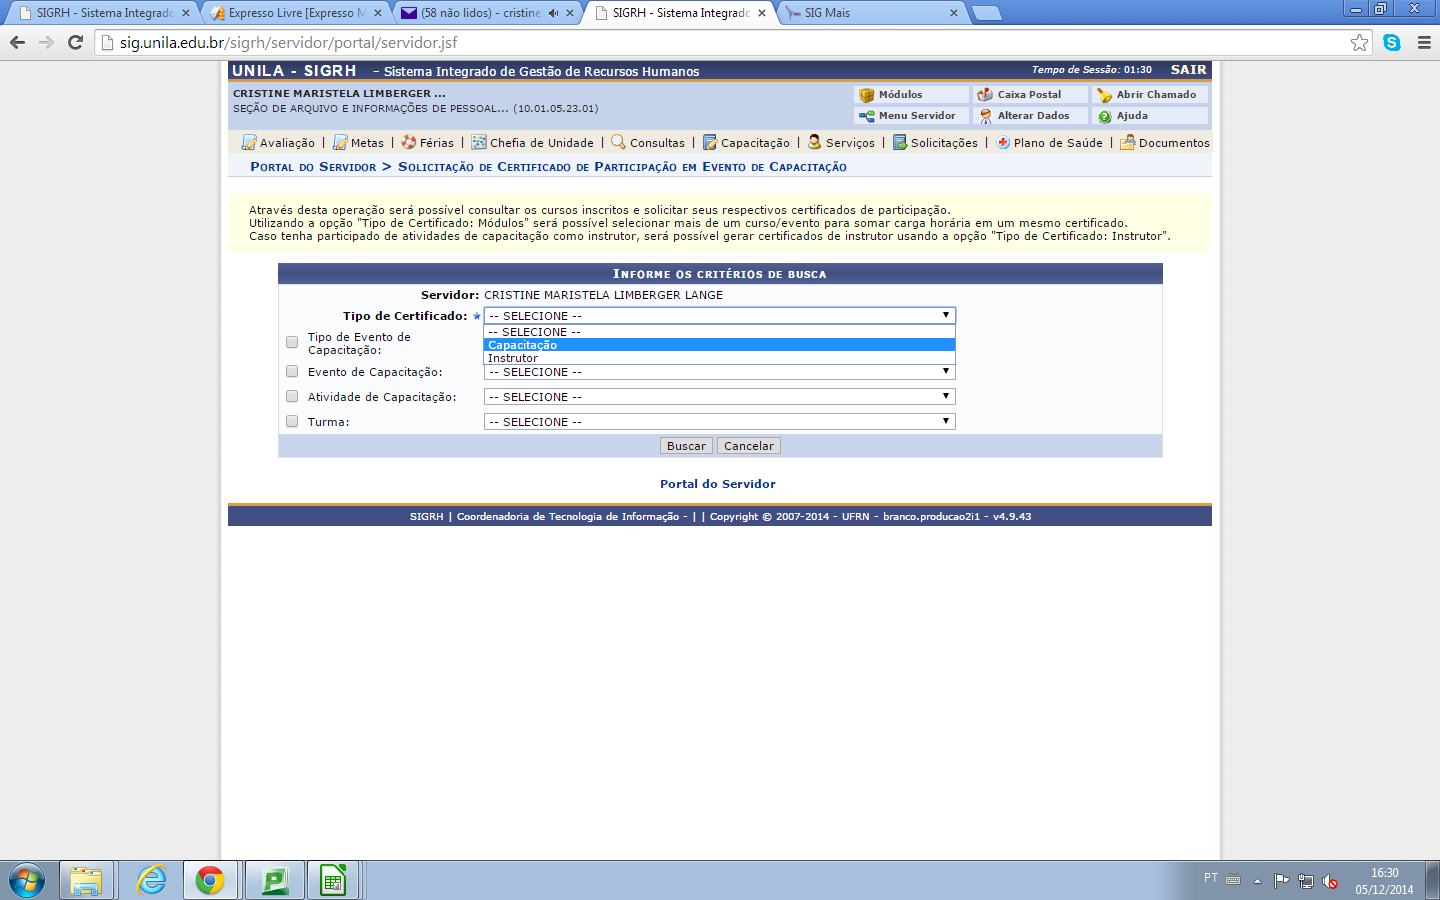Reload the page with refresh icon

(x=75, y=42)
